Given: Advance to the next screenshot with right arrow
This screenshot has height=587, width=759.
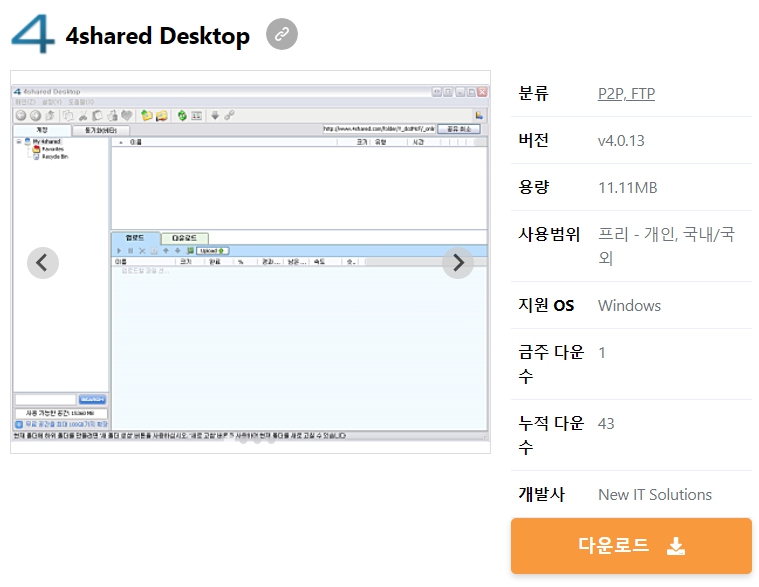Looking at the screenshot, I should (x=458, y=263).
